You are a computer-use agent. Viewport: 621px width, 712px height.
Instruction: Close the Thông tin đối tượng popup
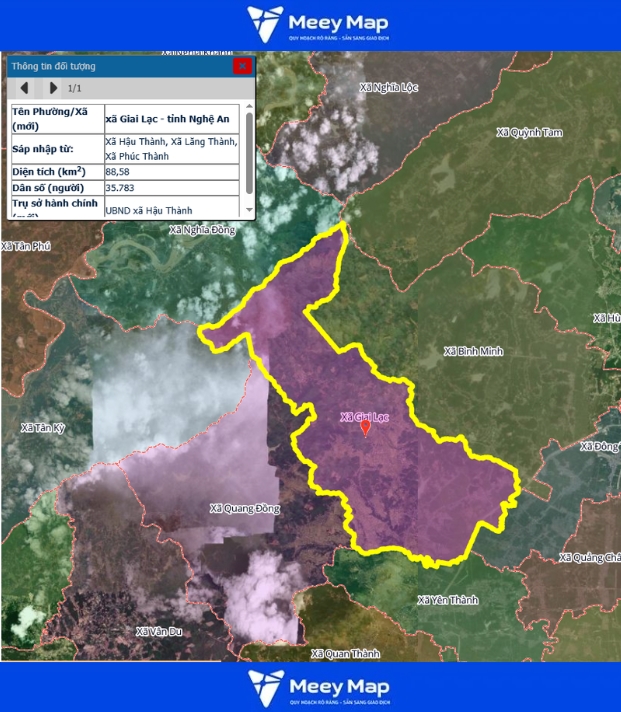click(242, 66)
